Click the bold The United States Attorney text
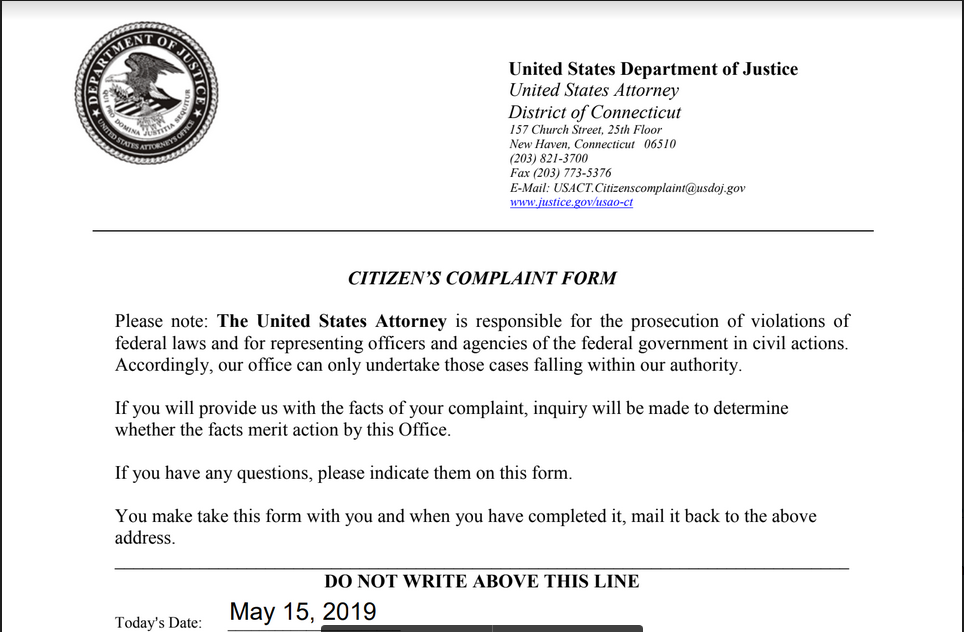 332,322
